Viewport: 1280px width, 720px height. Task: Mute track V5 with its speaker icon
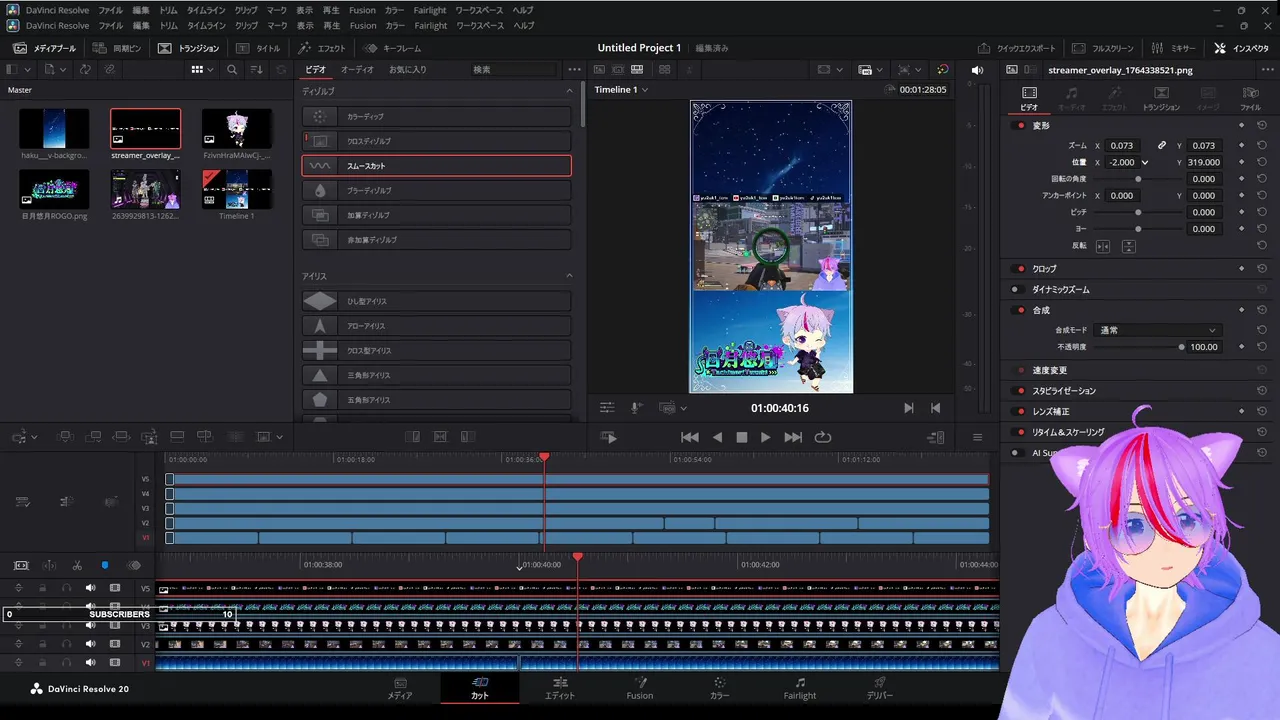[x=90, y=588]
